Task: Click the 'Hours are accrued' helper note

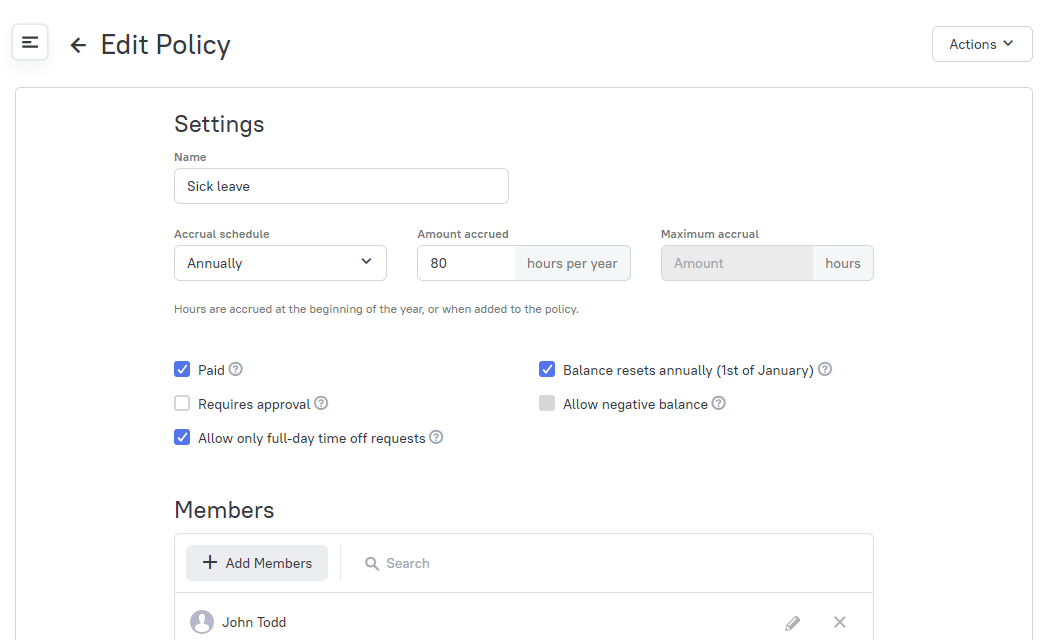Action: pos(376,309)
